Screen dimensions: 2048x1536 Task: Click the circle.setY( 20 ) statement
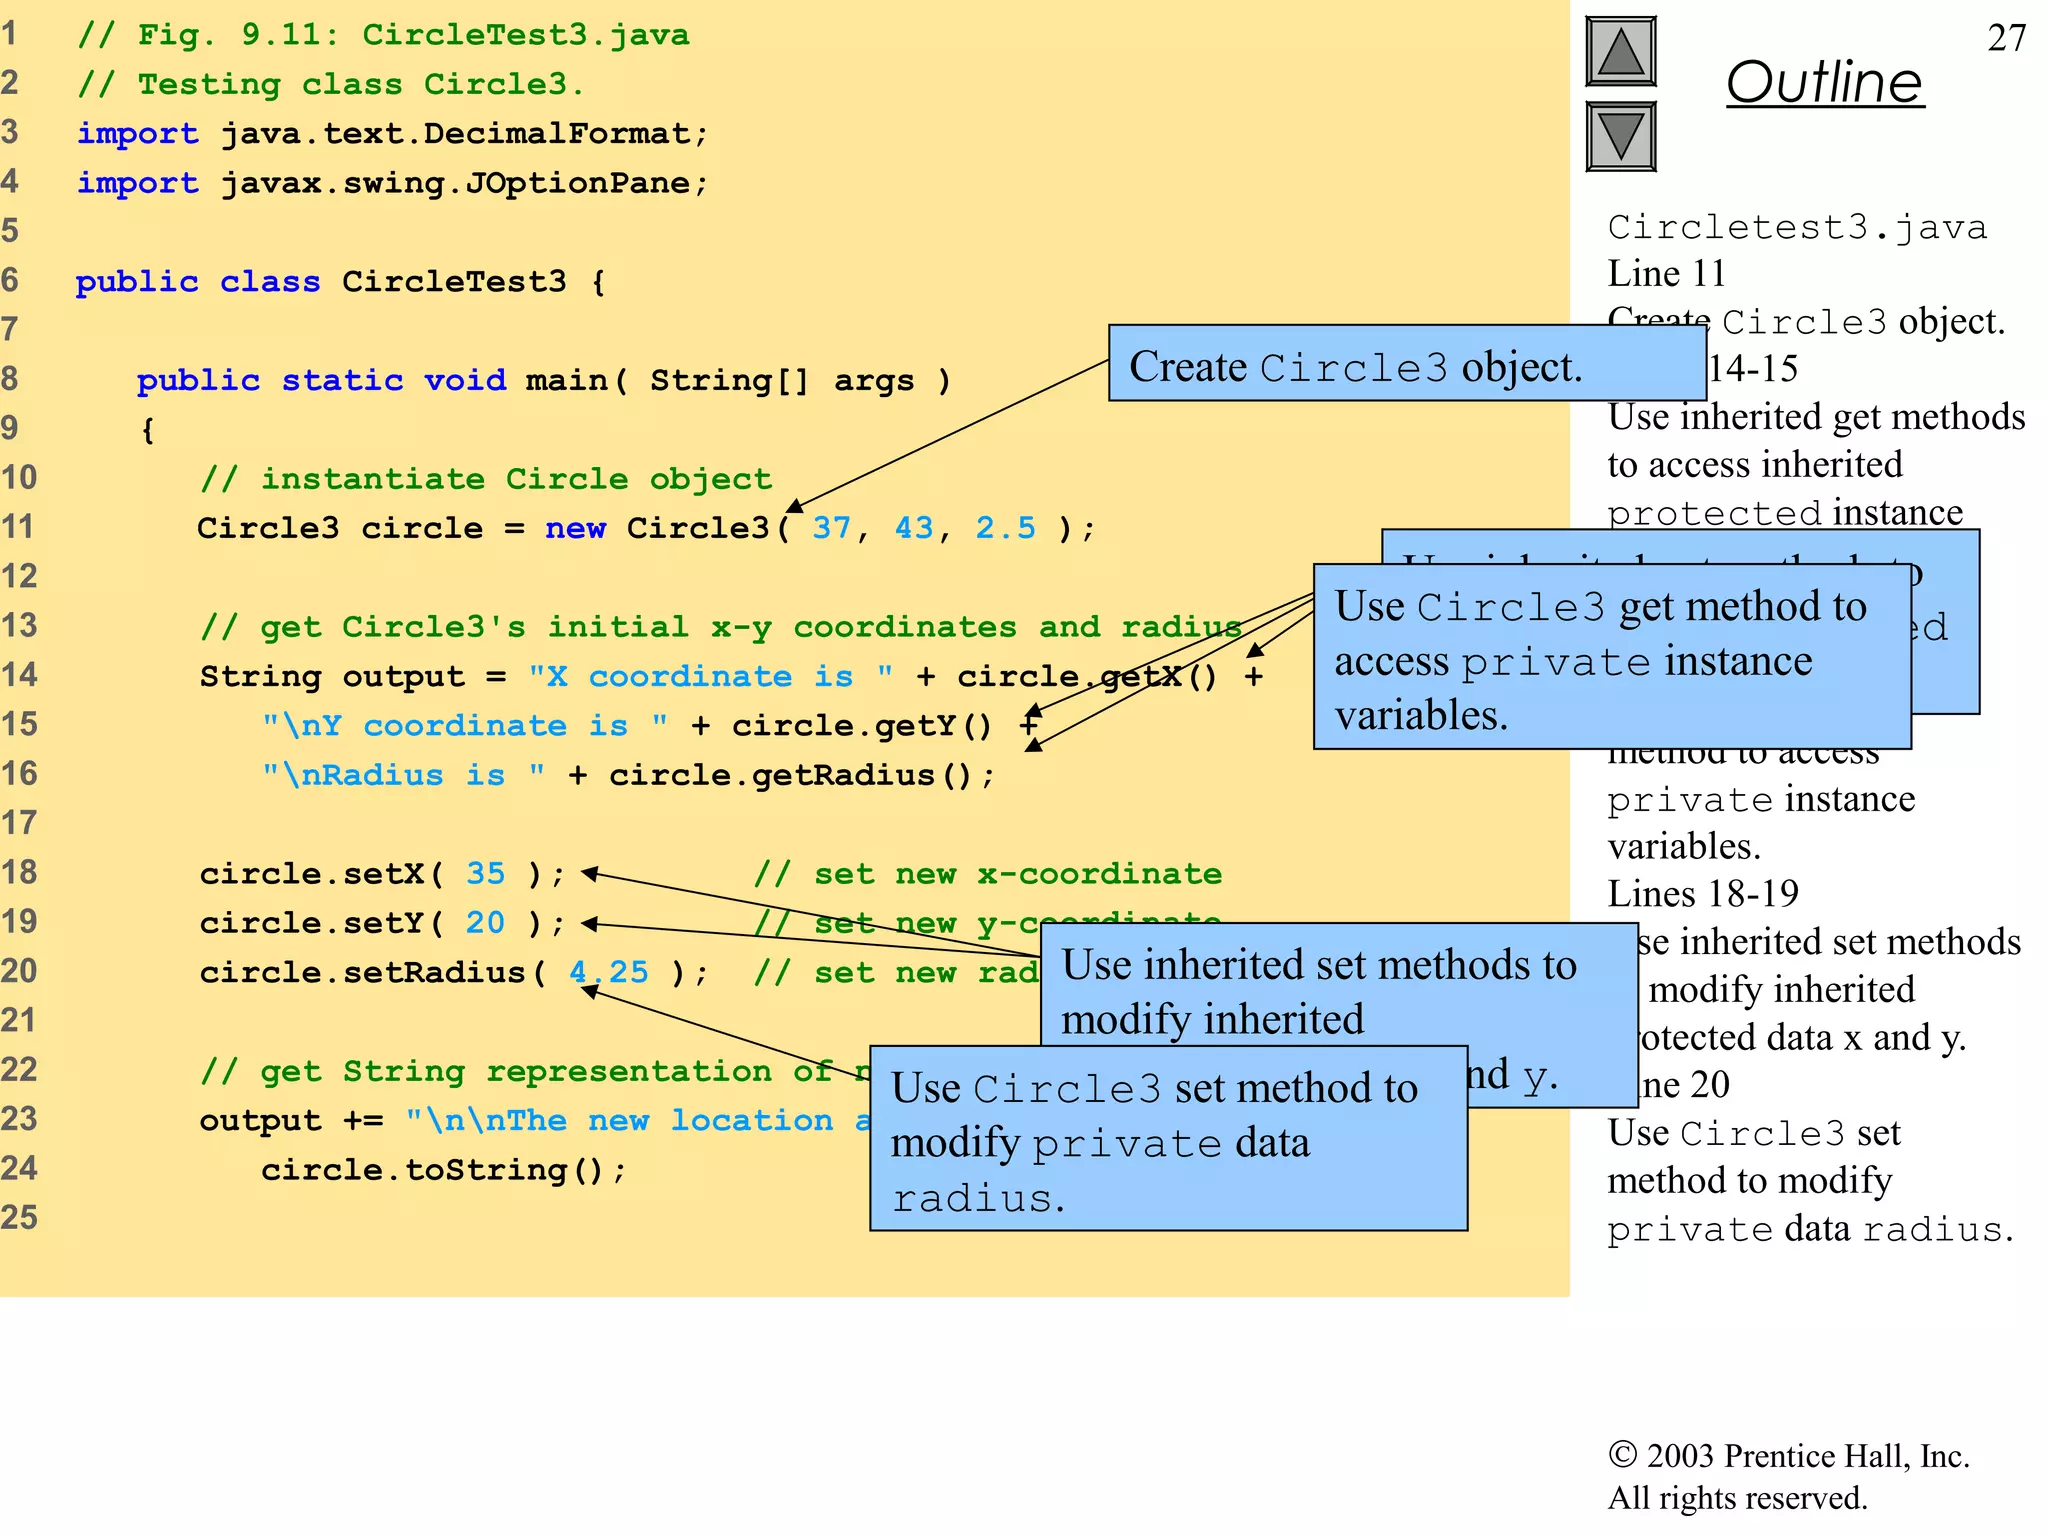[382, 923]
